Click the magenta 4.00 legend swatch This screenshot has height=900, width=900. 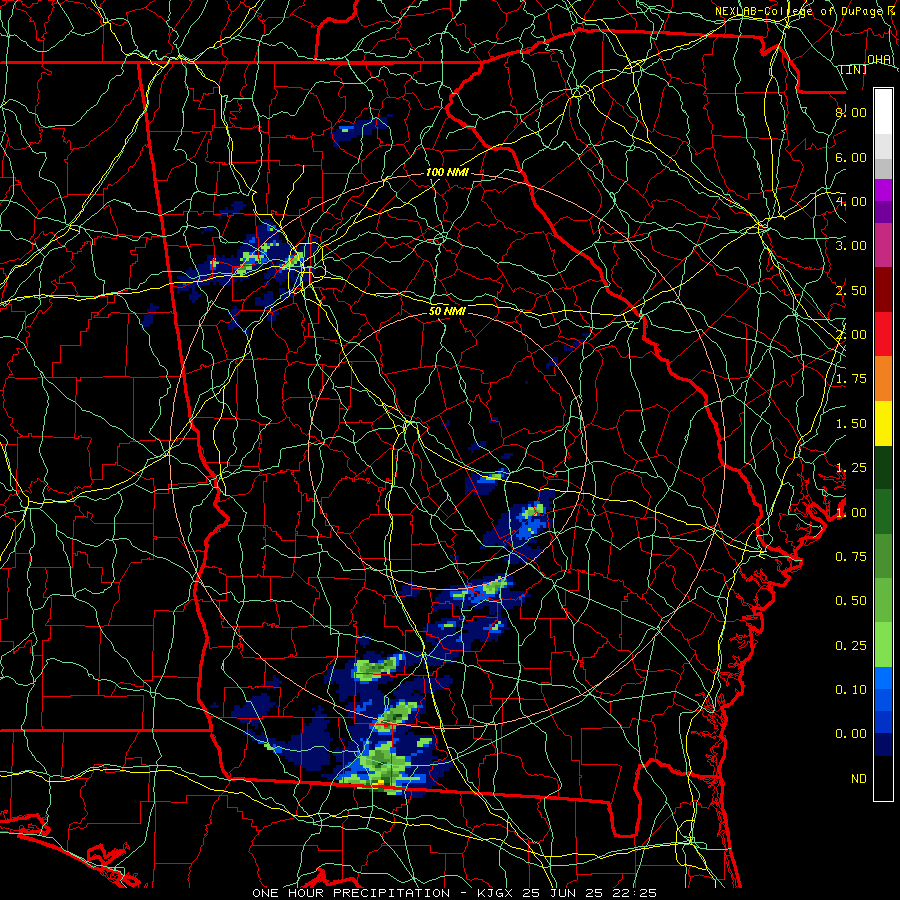(883, 190)
